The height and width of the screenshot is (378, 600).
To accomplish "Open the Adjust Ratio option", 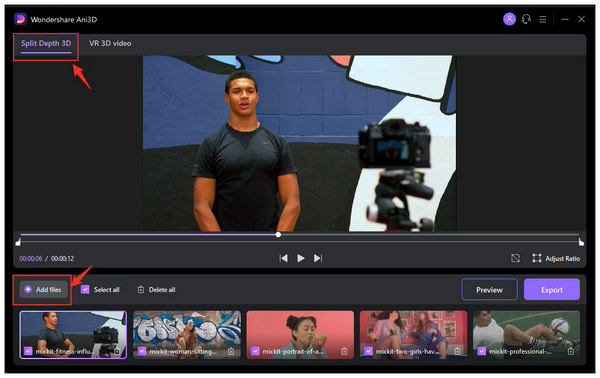I will coord(556,258).
